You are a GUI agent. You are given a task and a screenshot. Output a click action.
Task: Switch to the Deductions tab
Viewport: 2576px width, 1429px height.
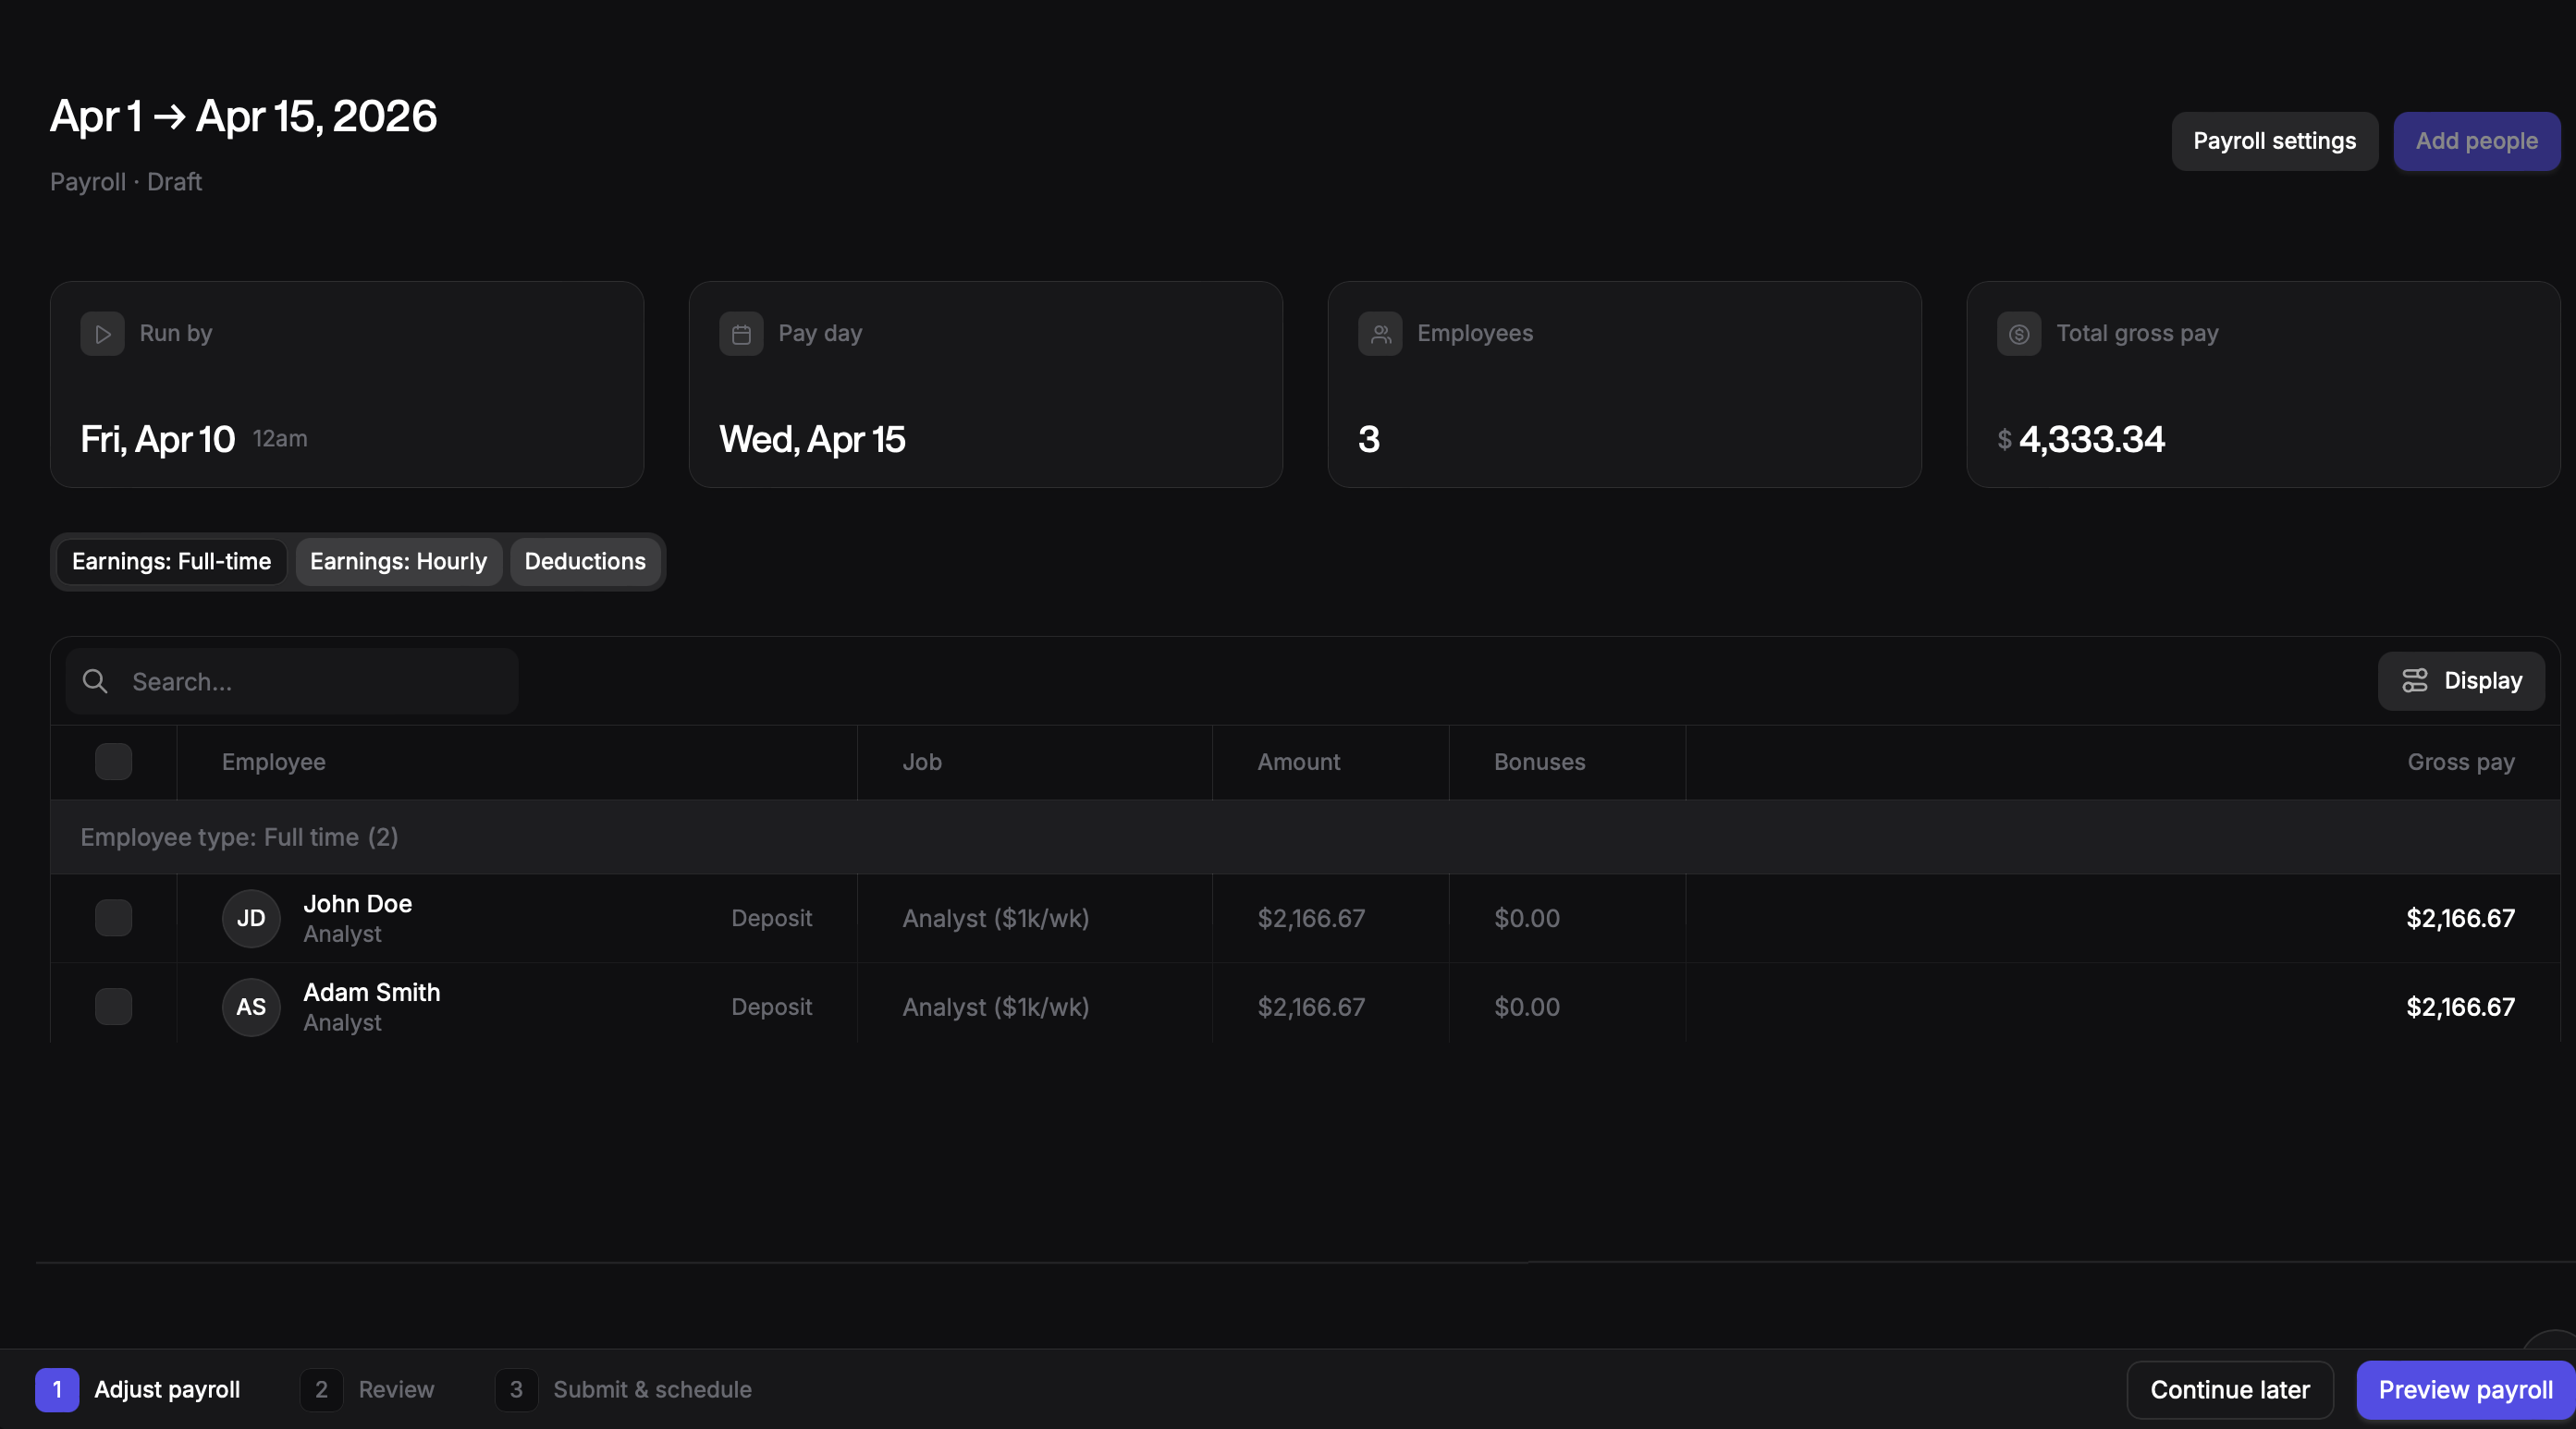click(585, 562)
